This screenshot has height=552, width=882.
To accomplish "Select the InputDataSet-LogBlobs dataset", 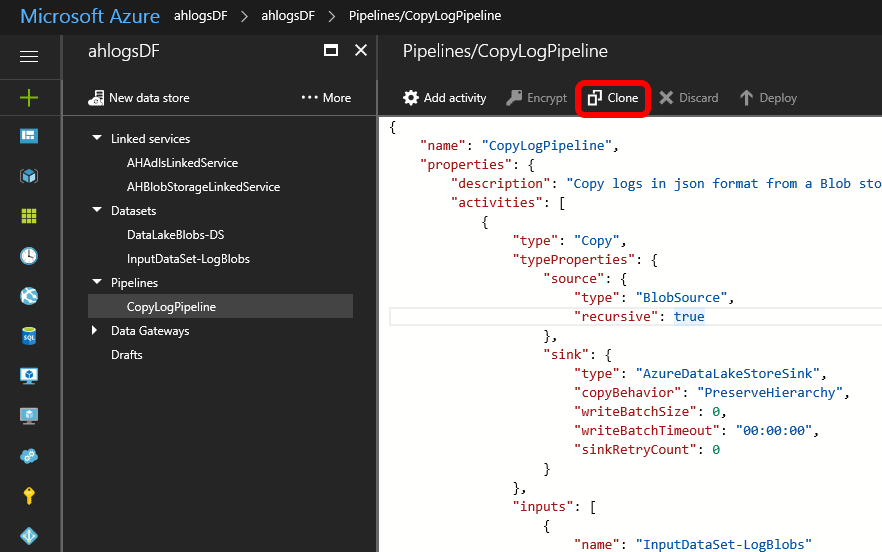I will tap(188, 259).
